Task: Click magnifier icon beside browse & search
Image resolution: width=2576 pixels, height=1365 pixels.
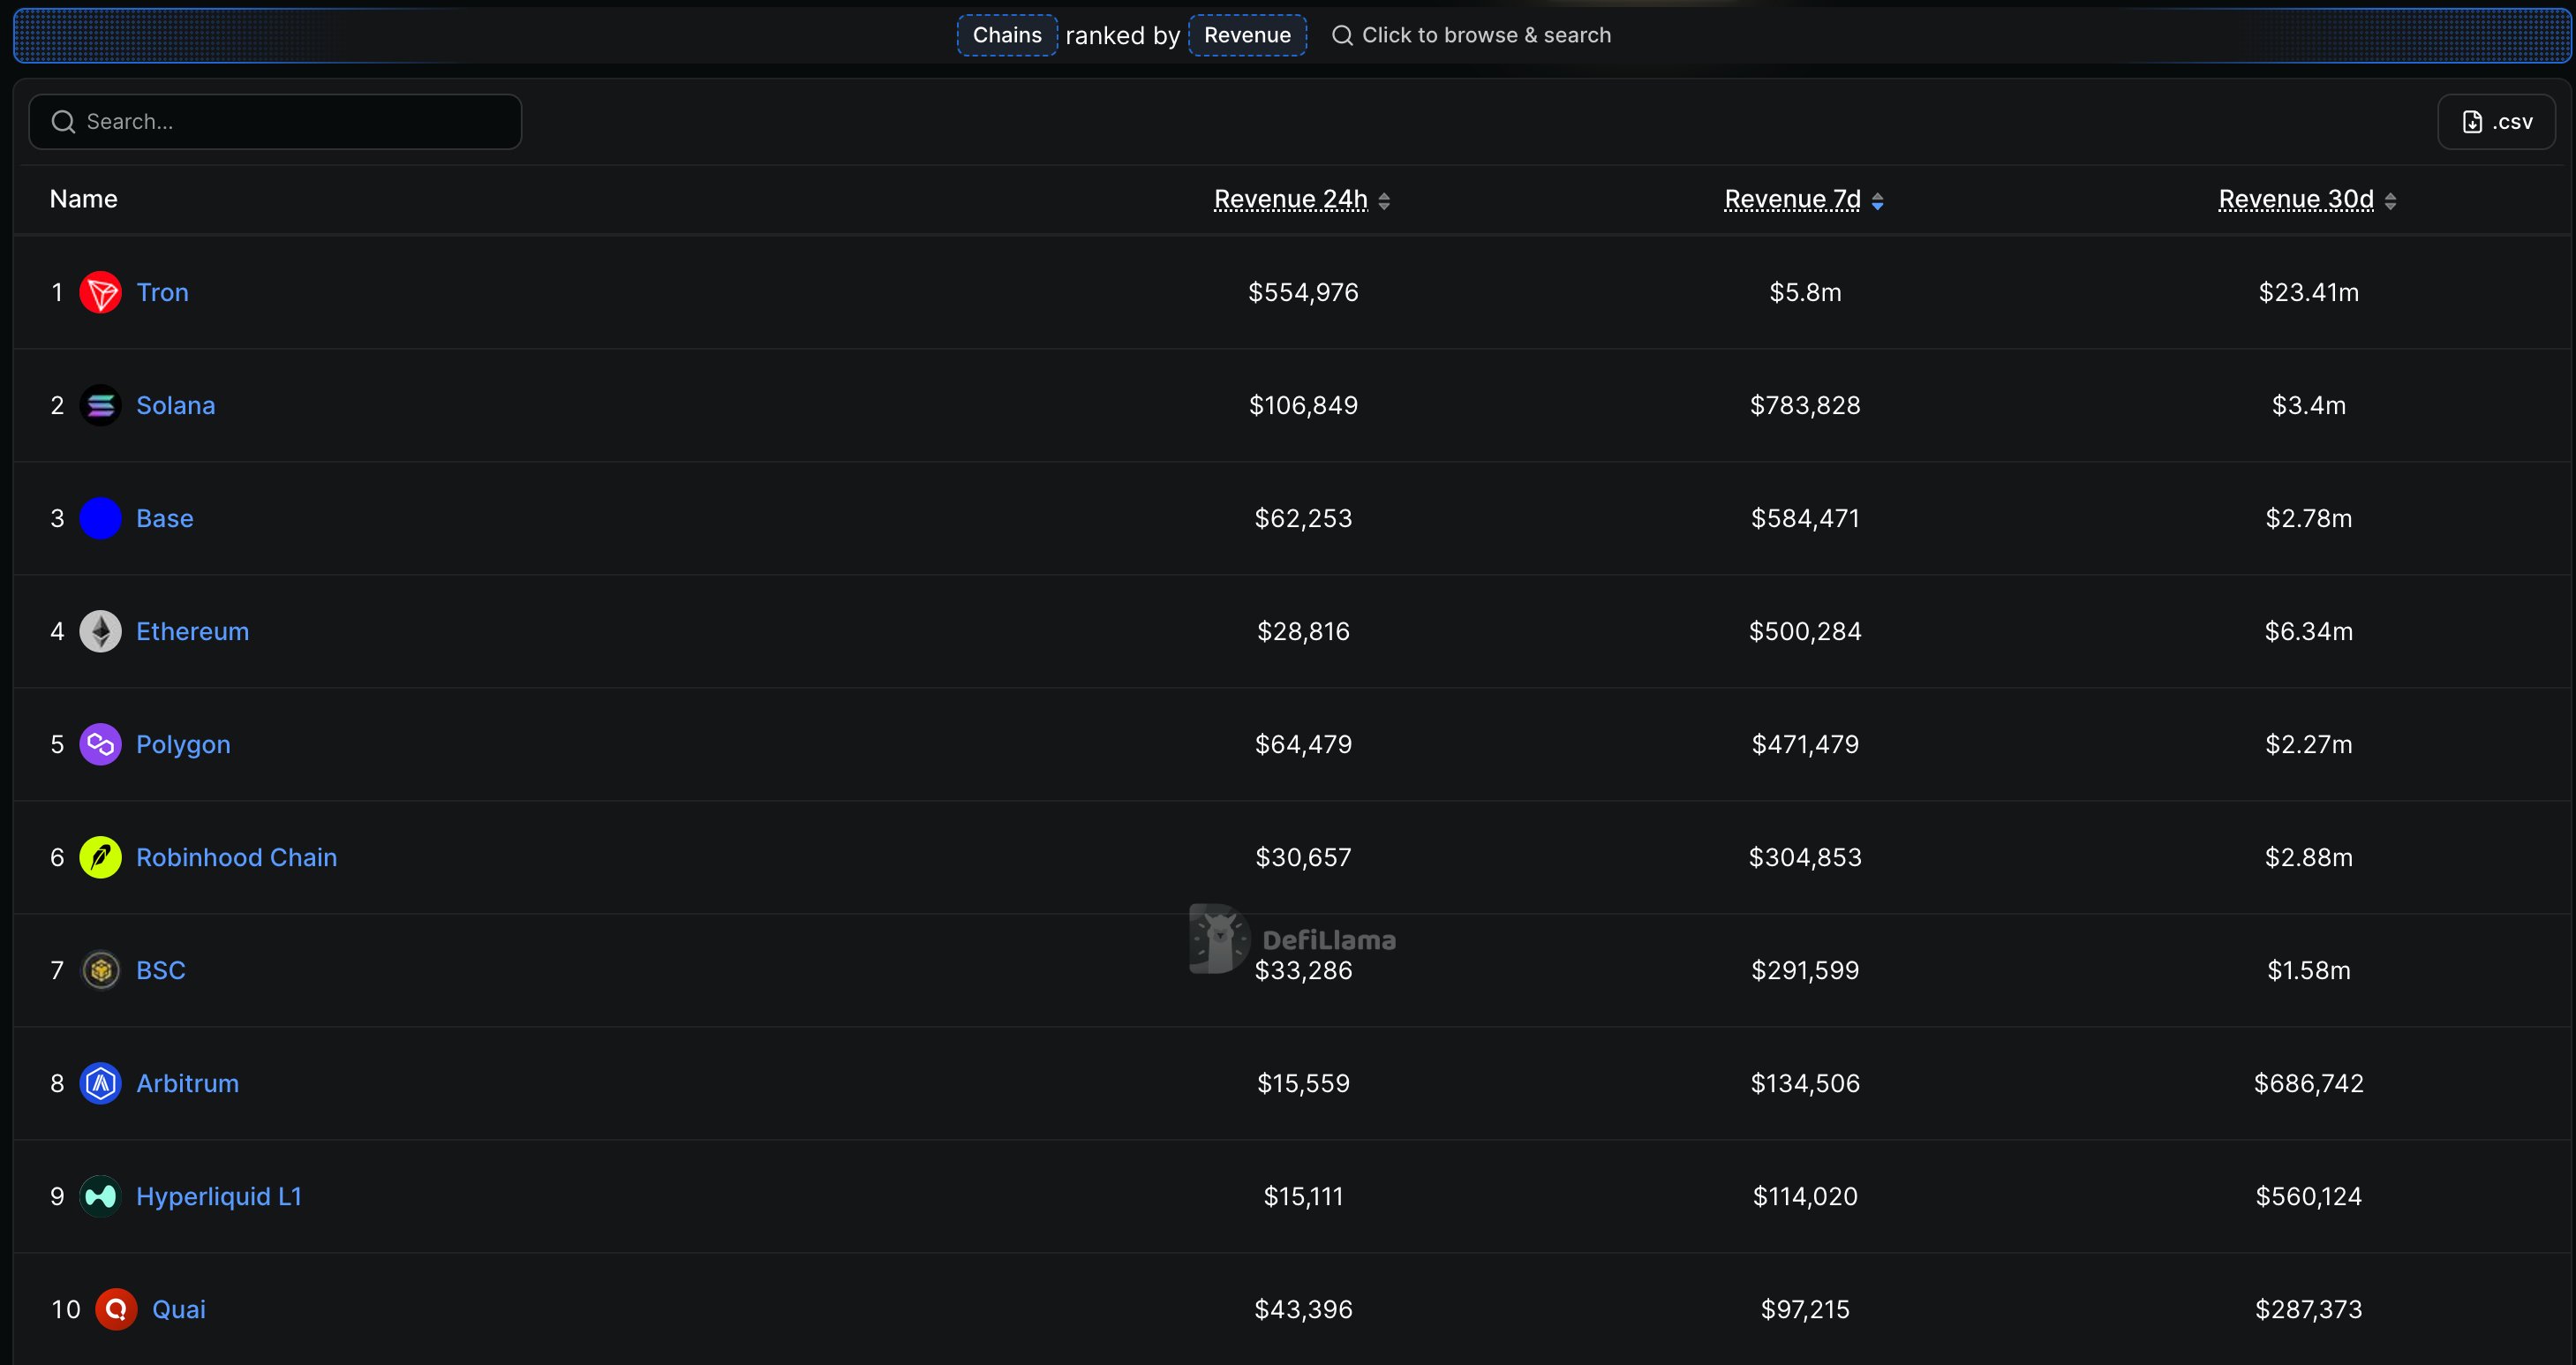Action: pos(1342,35)
